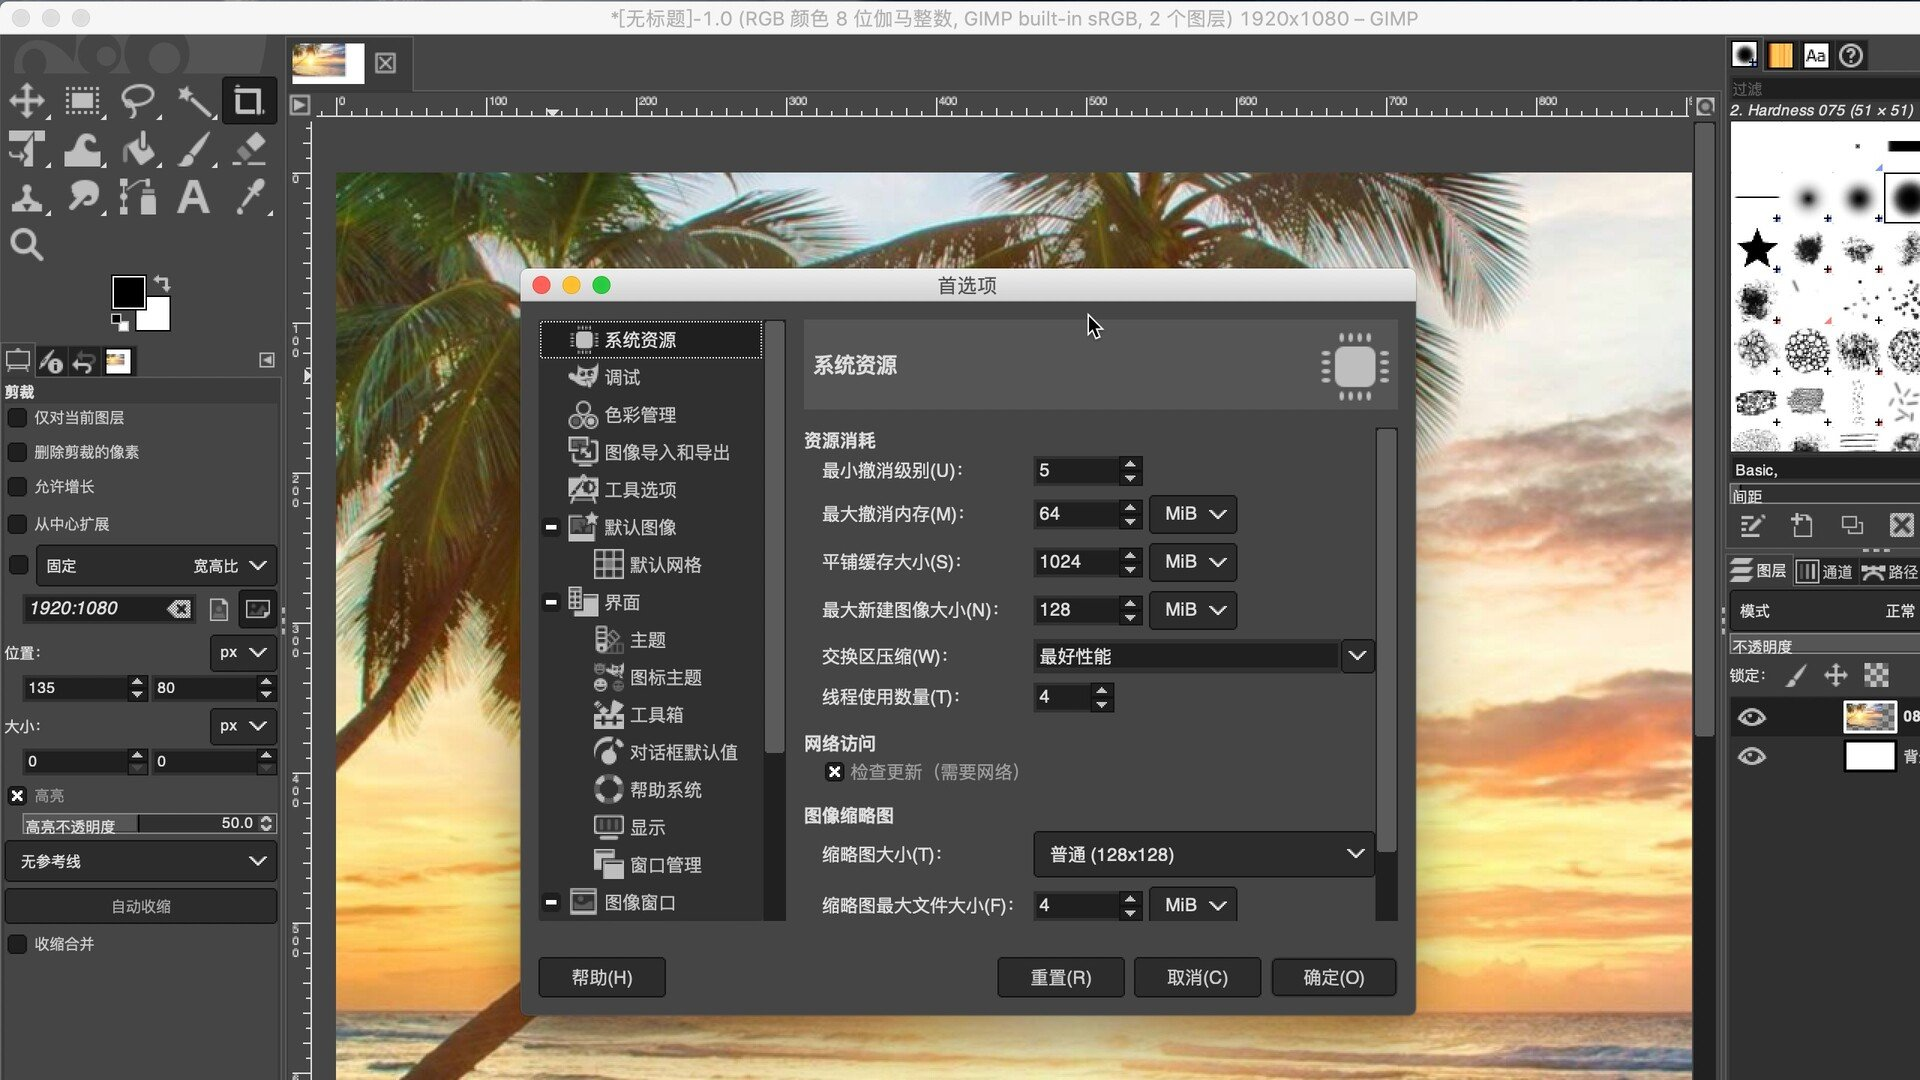This screenshot has height=1080, width=1920.
Task: Click the black foreground color swatch
Action: pyautogui.click(x=127, y=292)
